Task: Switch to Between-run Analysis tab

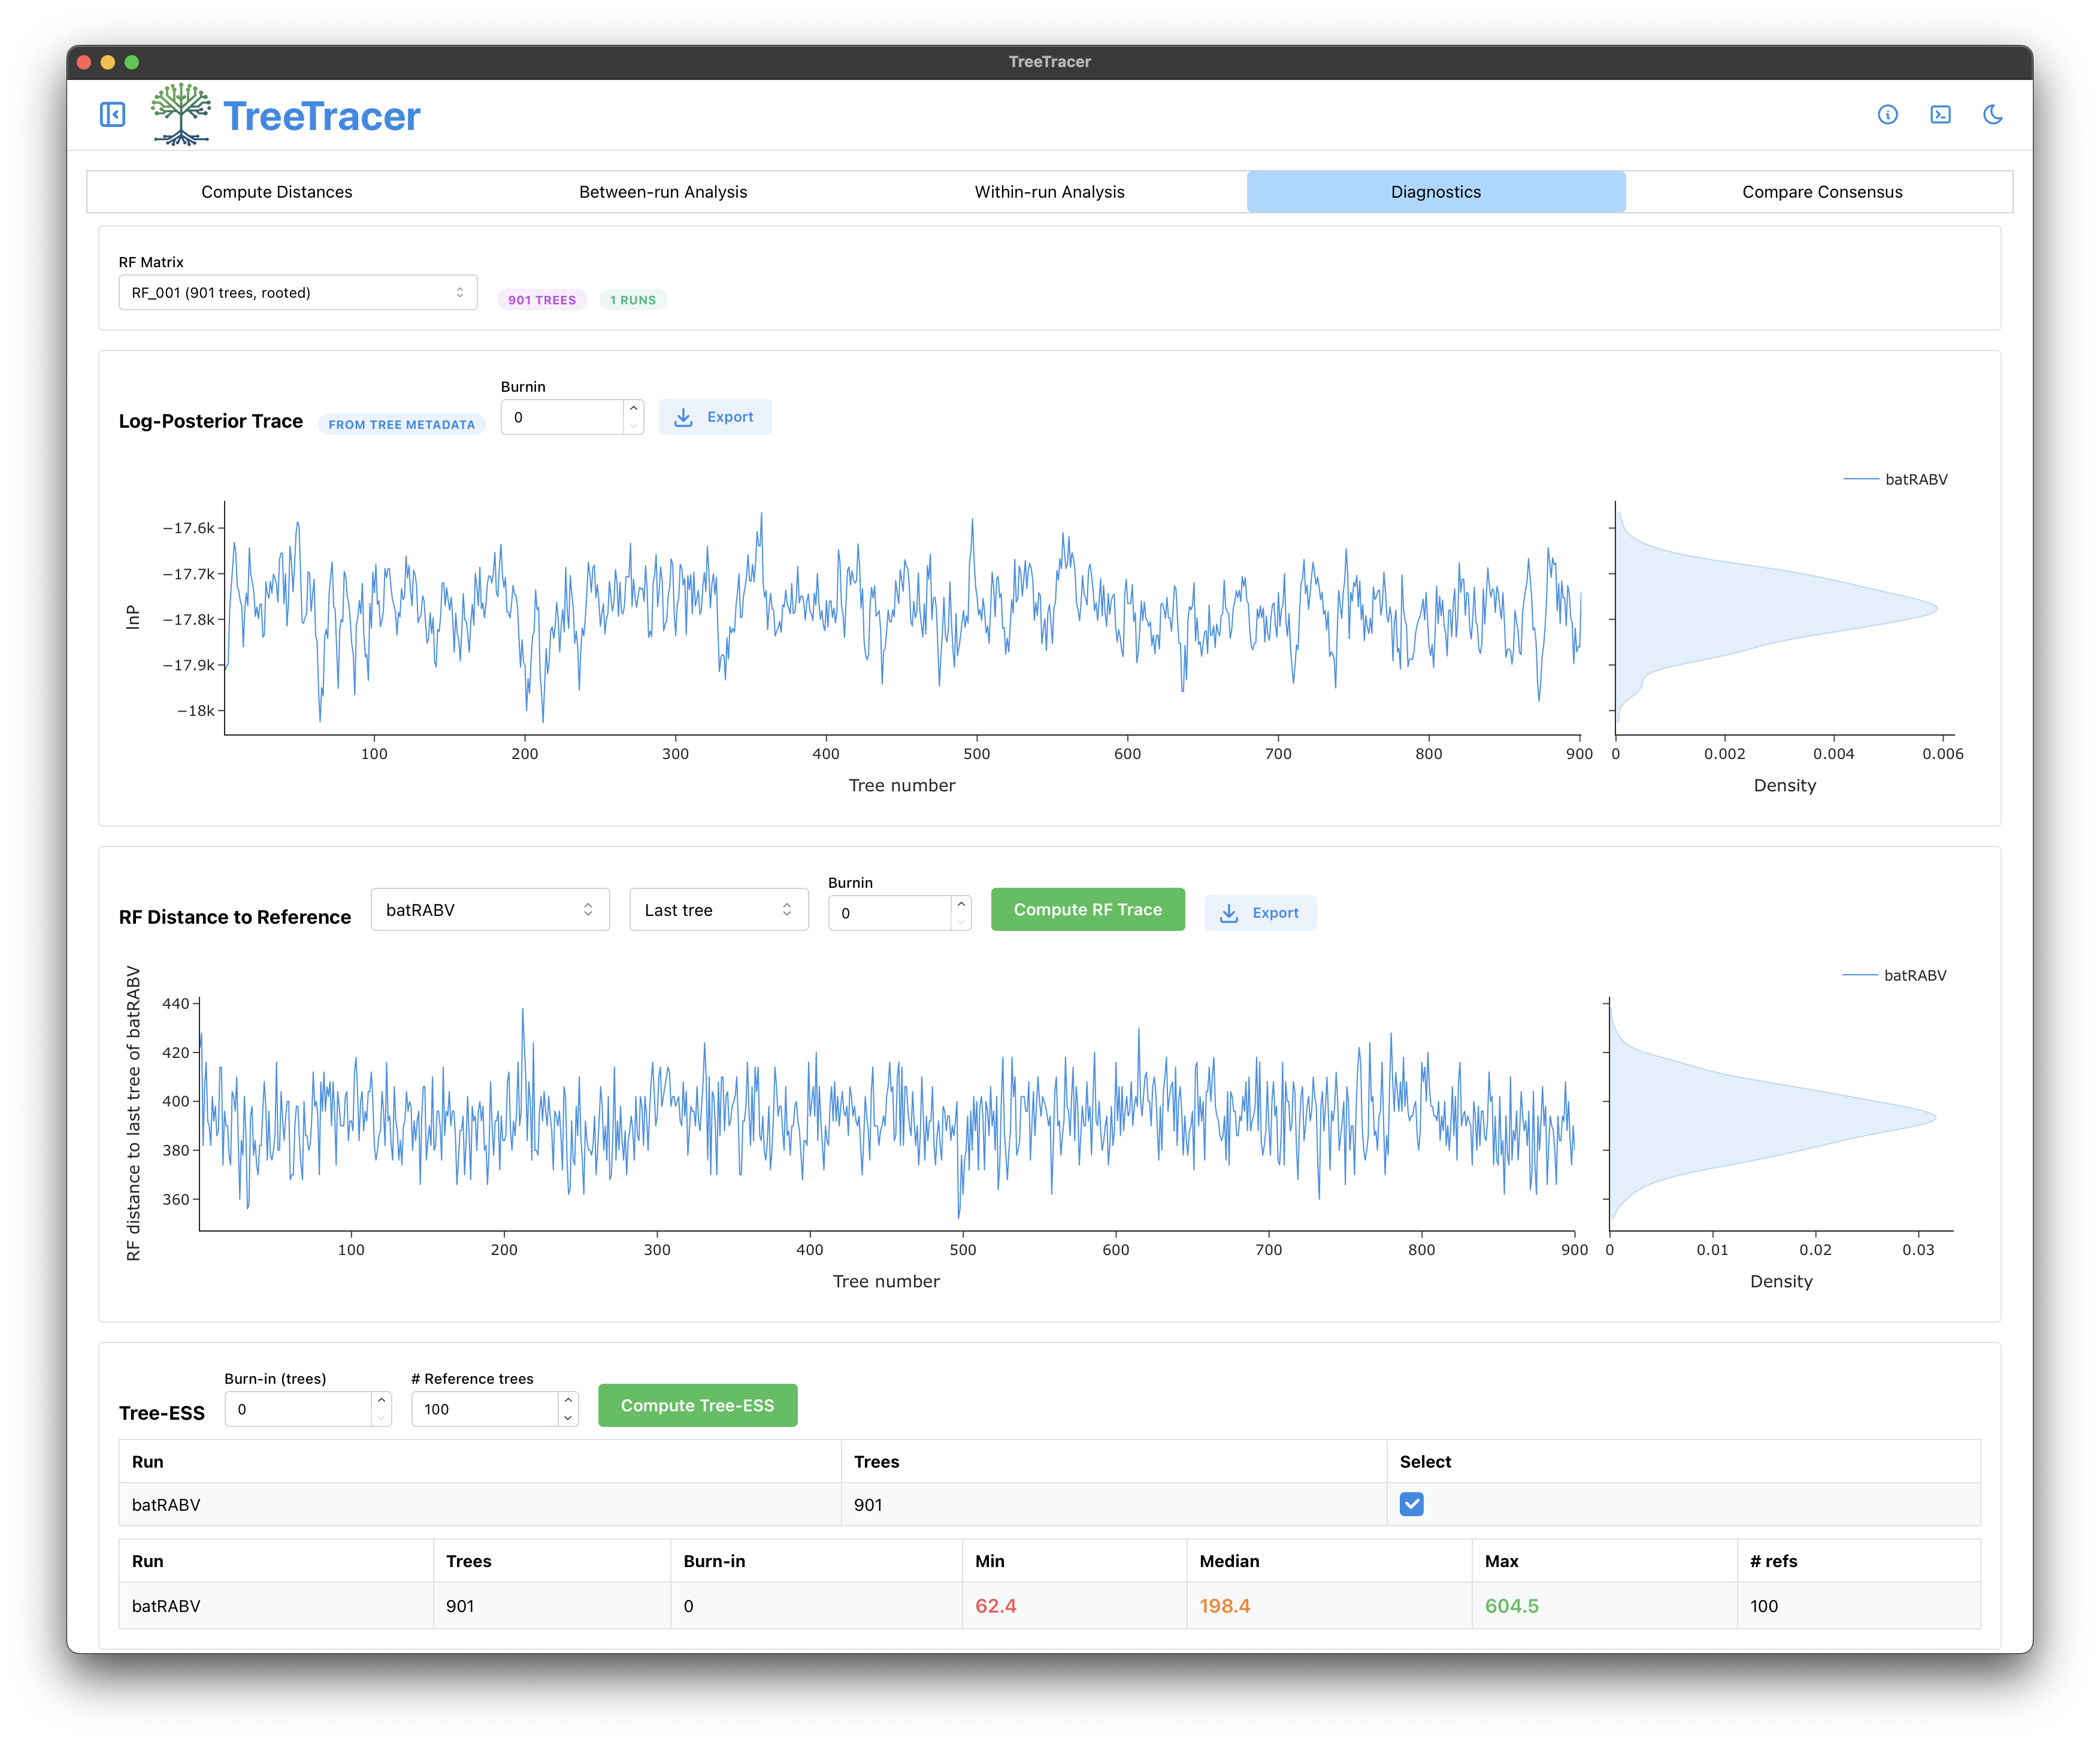Action: tap(663, 192)
